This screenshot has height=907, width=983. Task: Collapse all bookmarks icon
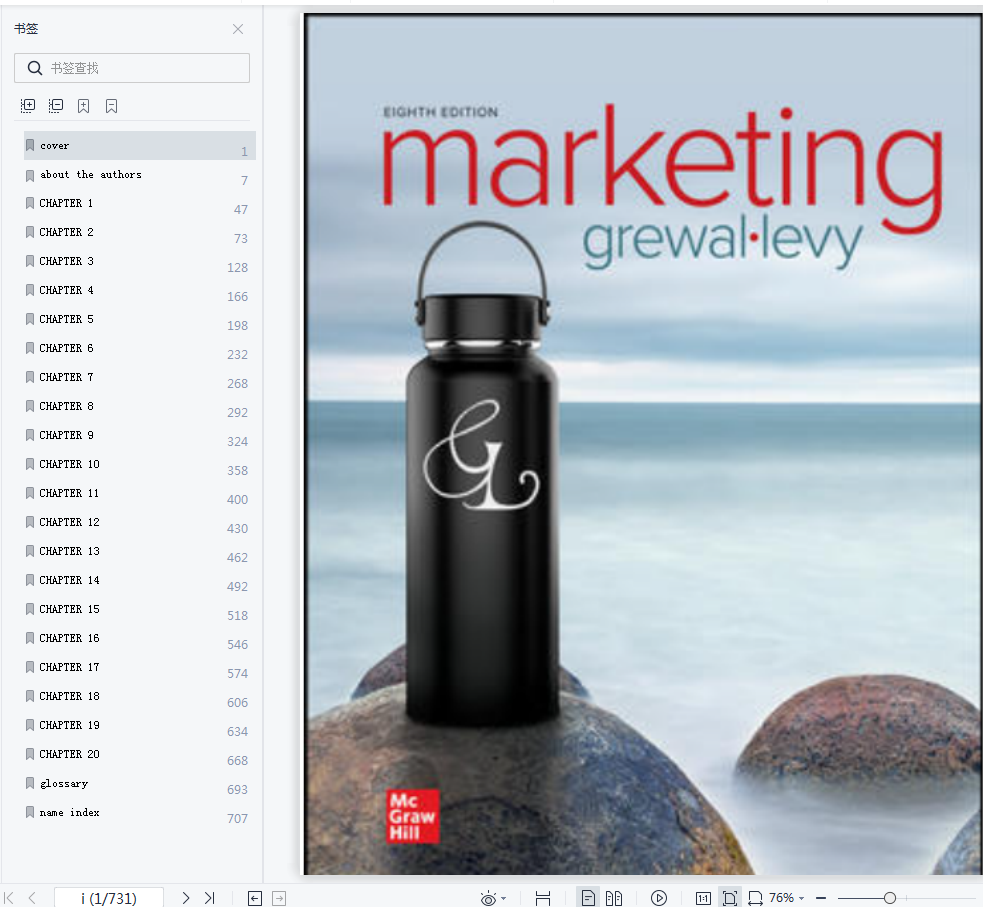coord(56,106)
